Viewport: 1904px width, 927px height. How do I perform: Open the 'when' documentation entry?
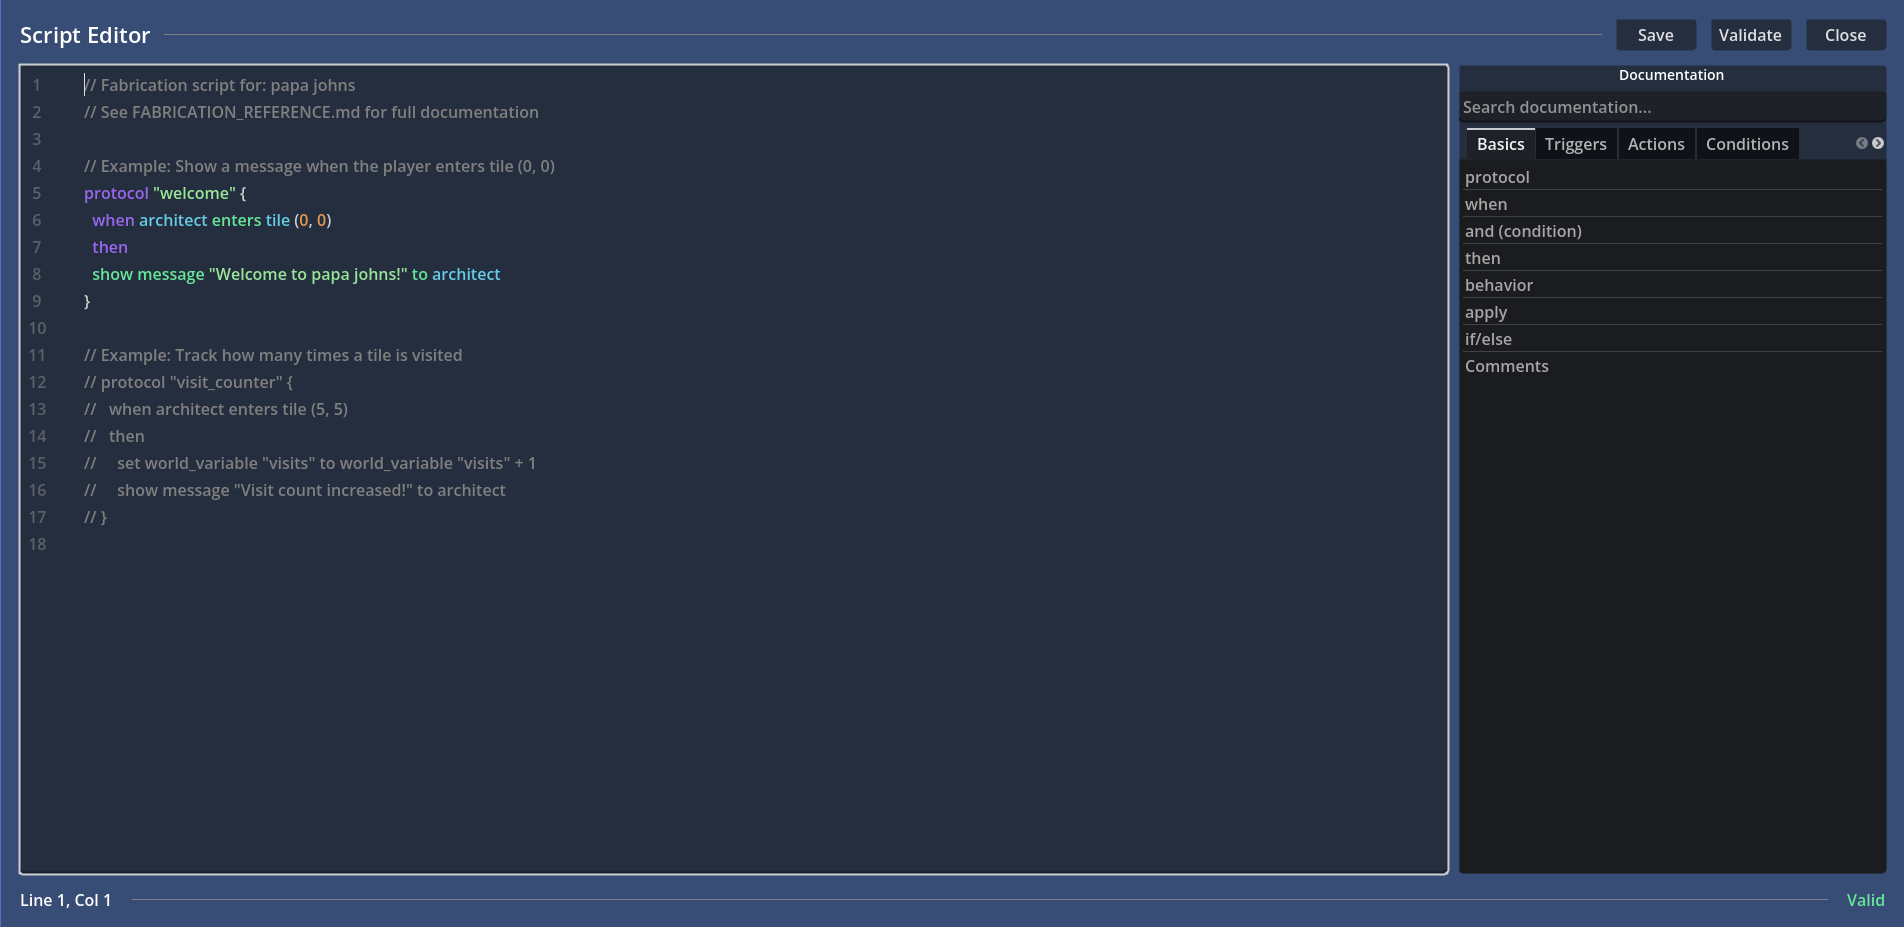tap(1486, 204)
